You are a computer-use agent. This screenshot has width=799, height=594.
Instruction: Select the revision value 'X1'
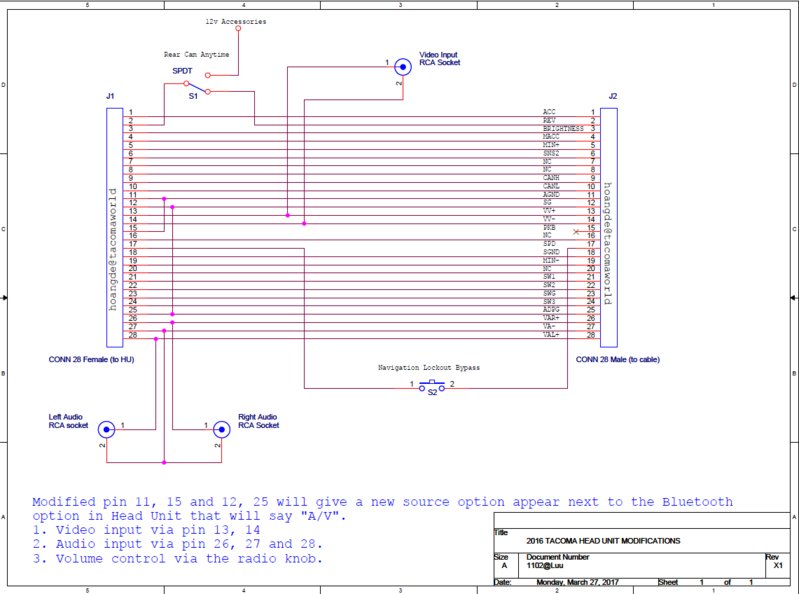pyautogui.click(x=778, y=565)
